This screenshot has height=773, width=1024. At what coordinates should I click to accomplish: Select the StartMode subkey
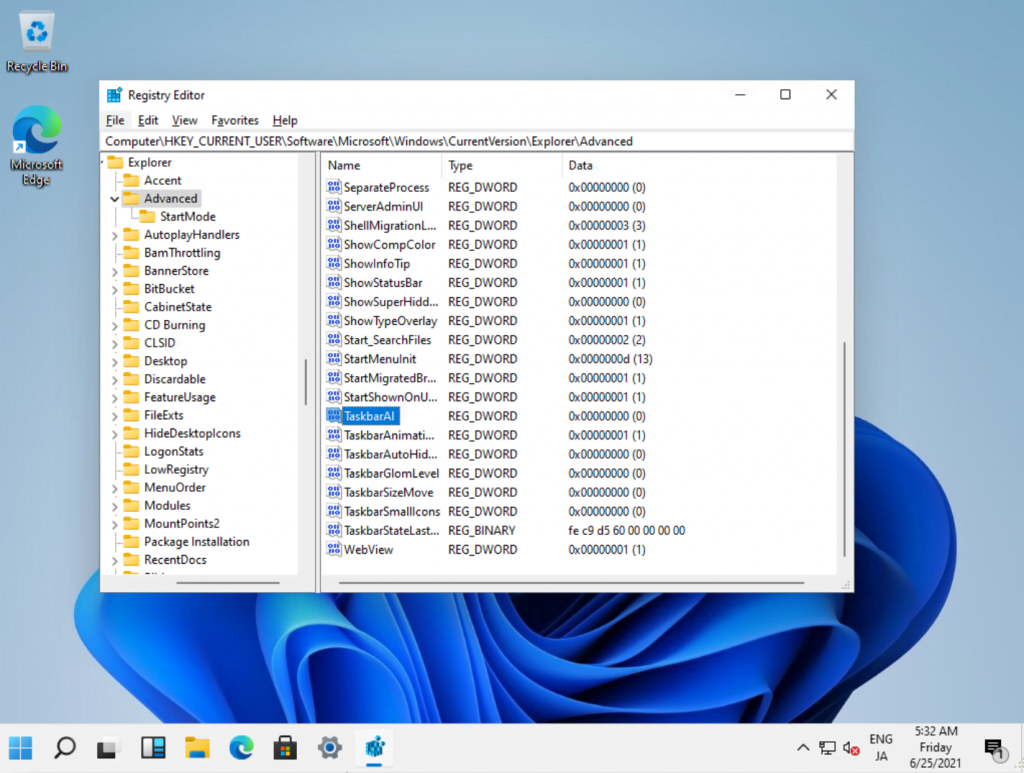(x=187, y=217)
